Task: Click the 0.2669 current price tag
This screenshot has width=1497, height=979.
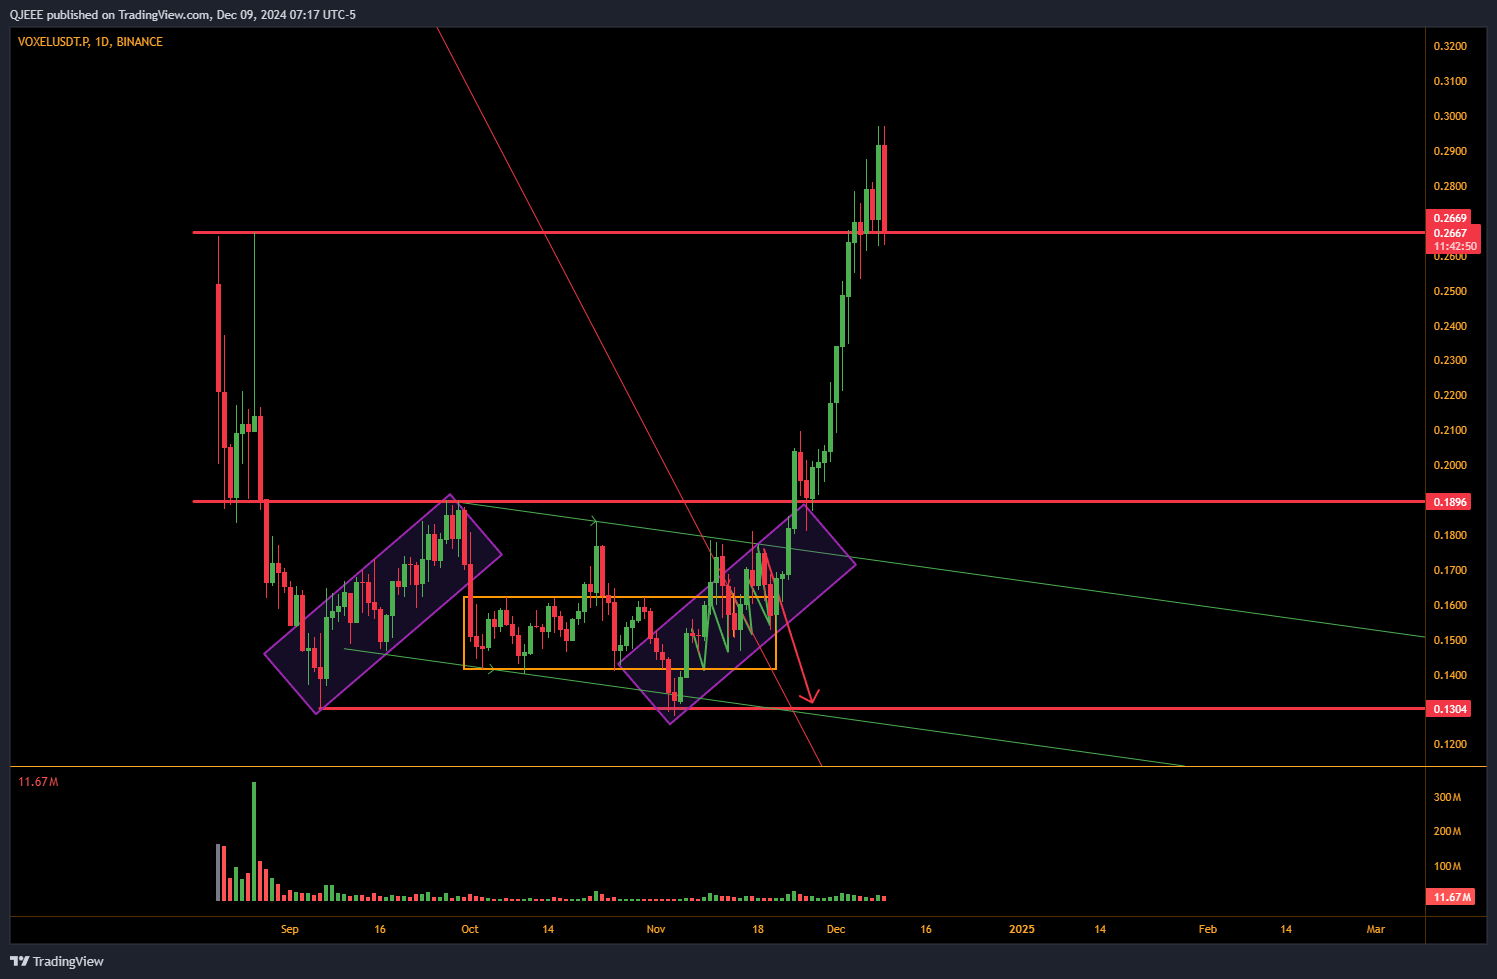Action: tap(1450, 218)
